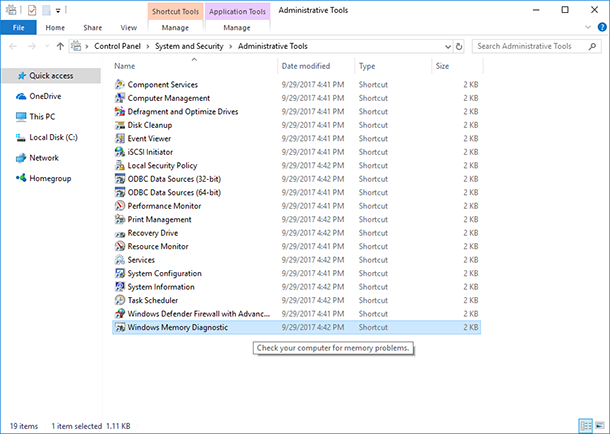The width and height of the screenshot is (610, 434).
Task: Click the Windows Defender Firewall icon
Action: [x=120, y=314]
